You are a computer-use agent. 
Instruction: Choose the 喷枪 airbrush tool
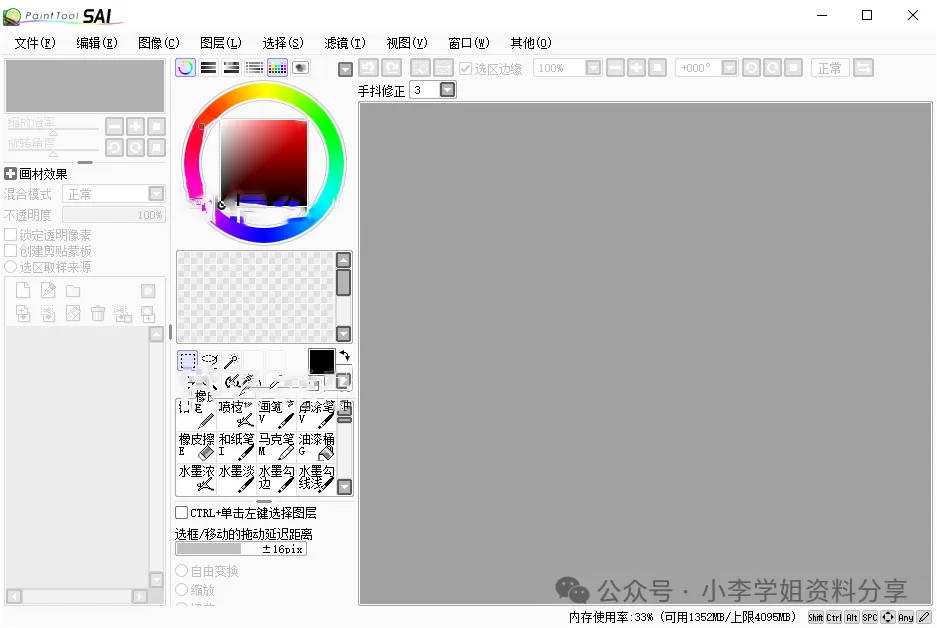click(236, 415)
